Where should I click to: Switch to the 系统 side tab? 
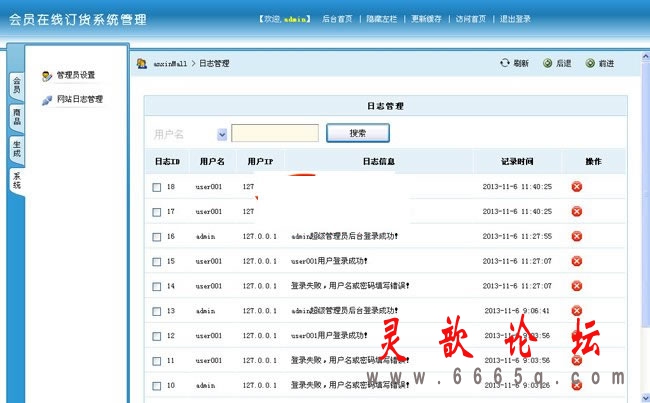[17, 181]
